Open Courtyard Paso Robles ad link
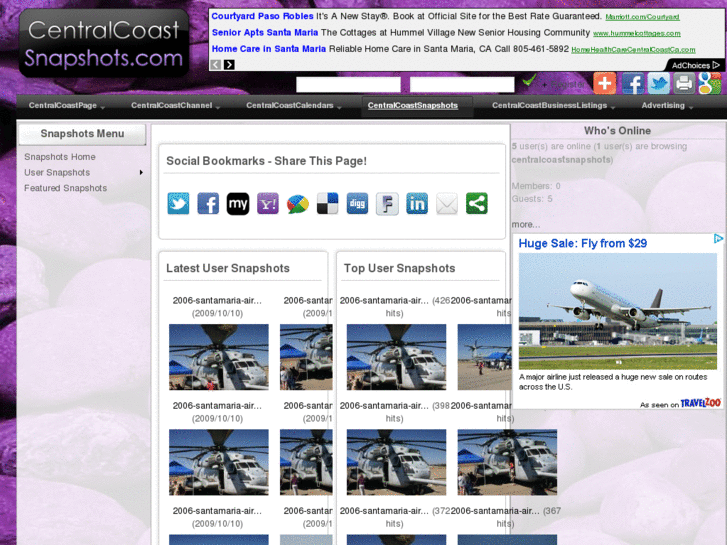 coord(262,16)
